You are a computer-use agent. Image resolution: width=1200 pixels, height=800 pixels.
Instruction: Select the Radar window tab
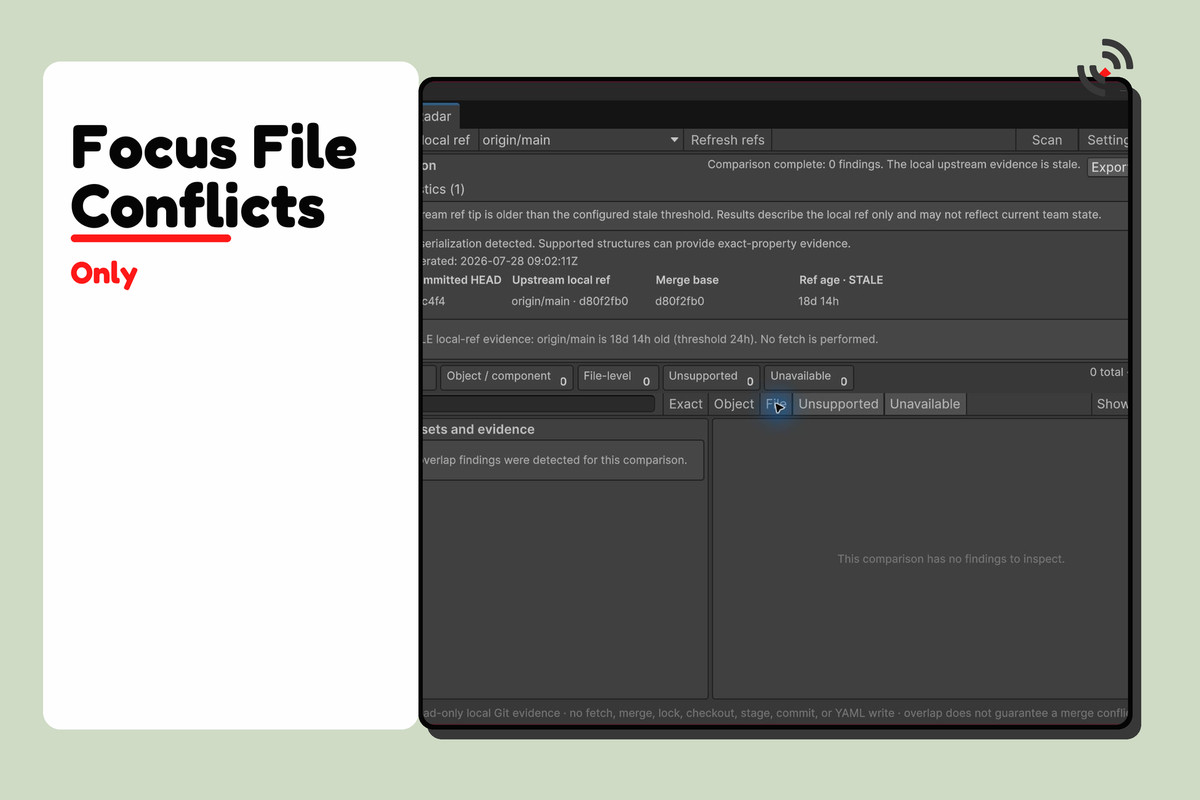click(440, 116)
